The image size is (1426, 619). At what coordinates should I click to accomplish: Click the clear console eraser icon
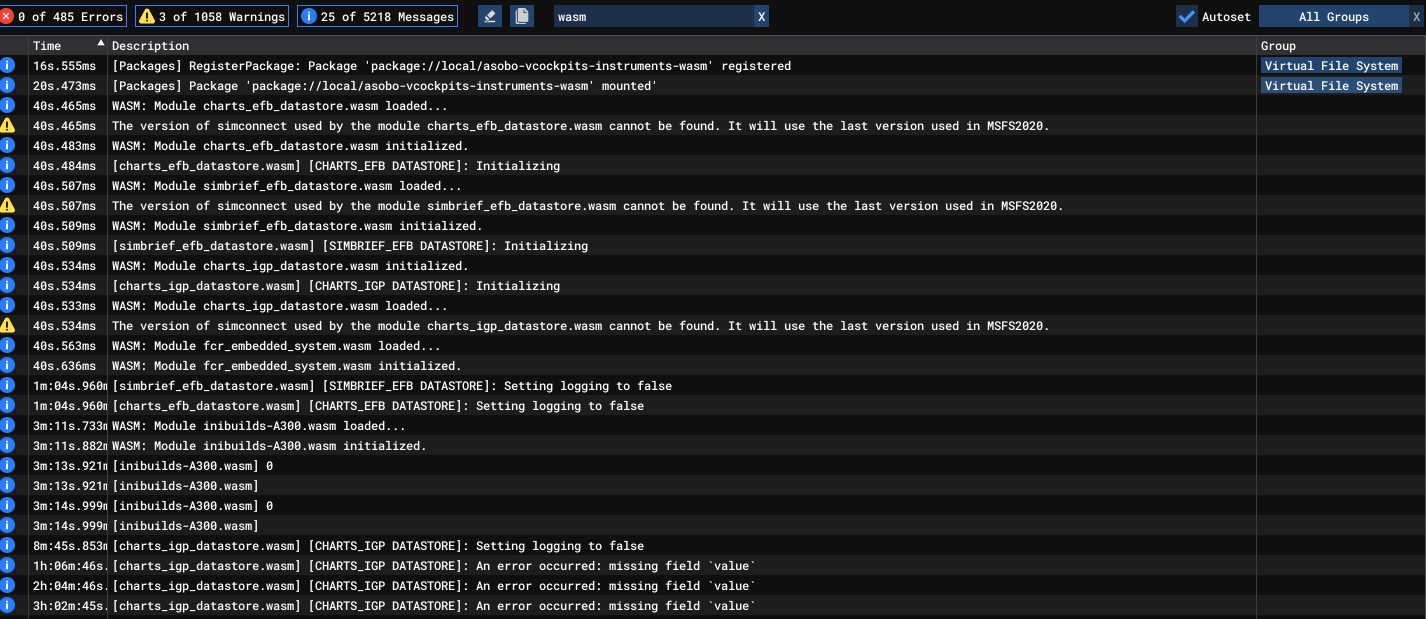[x=489, y=16]
